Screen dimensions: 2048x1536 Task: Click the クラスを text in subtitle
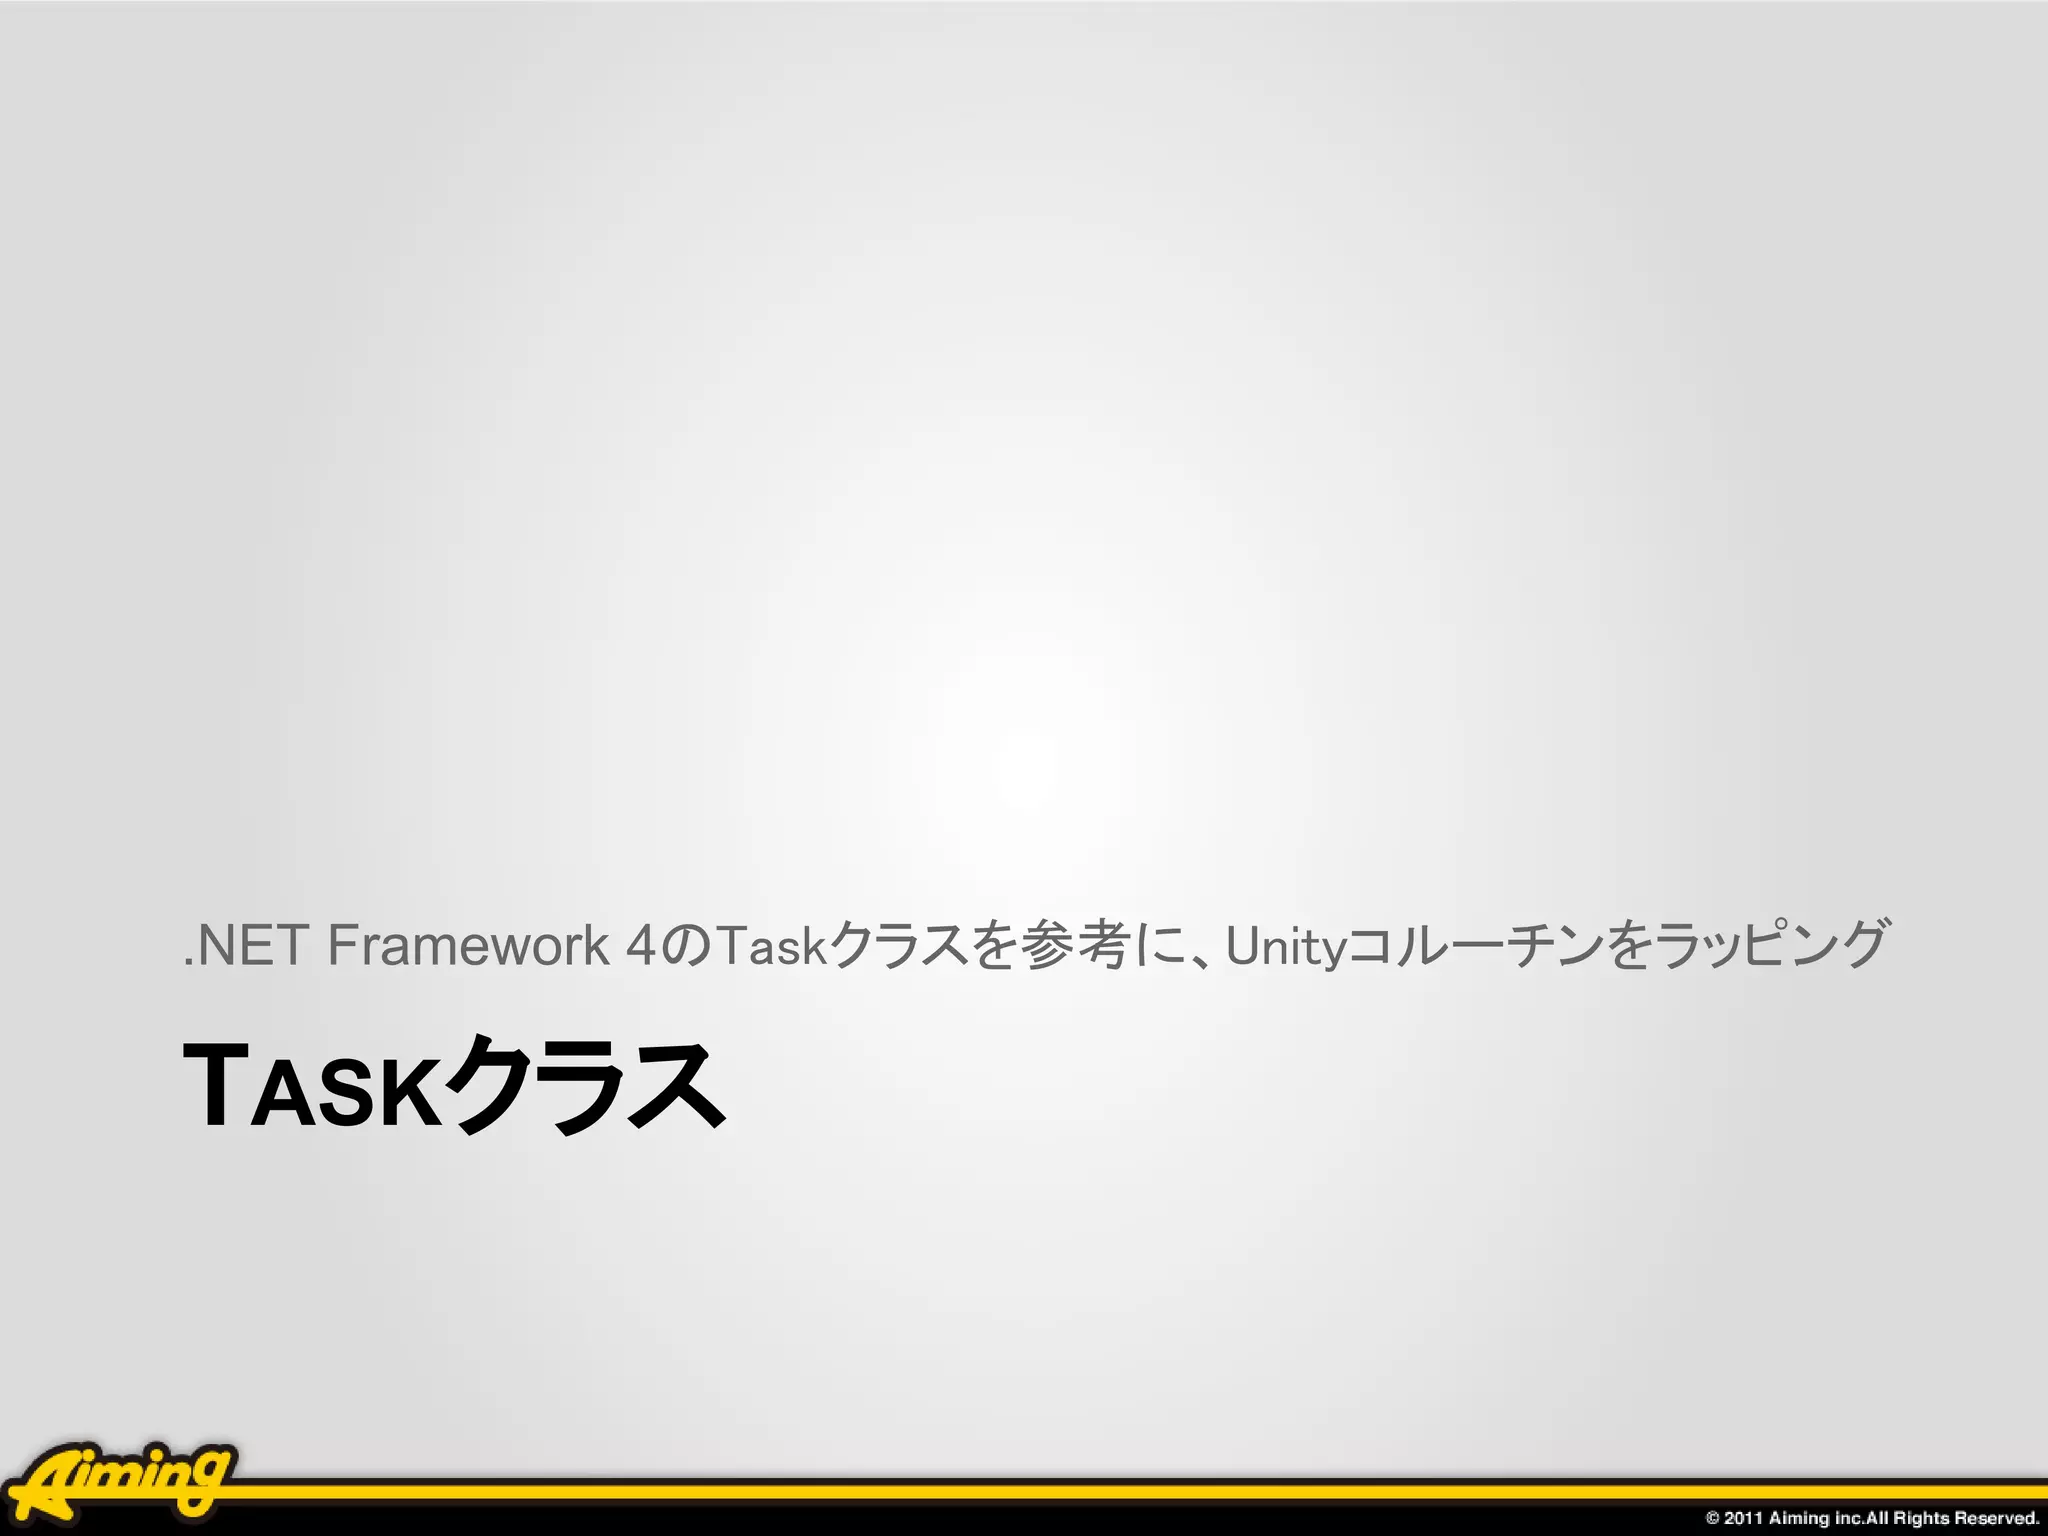click(922, 945)
